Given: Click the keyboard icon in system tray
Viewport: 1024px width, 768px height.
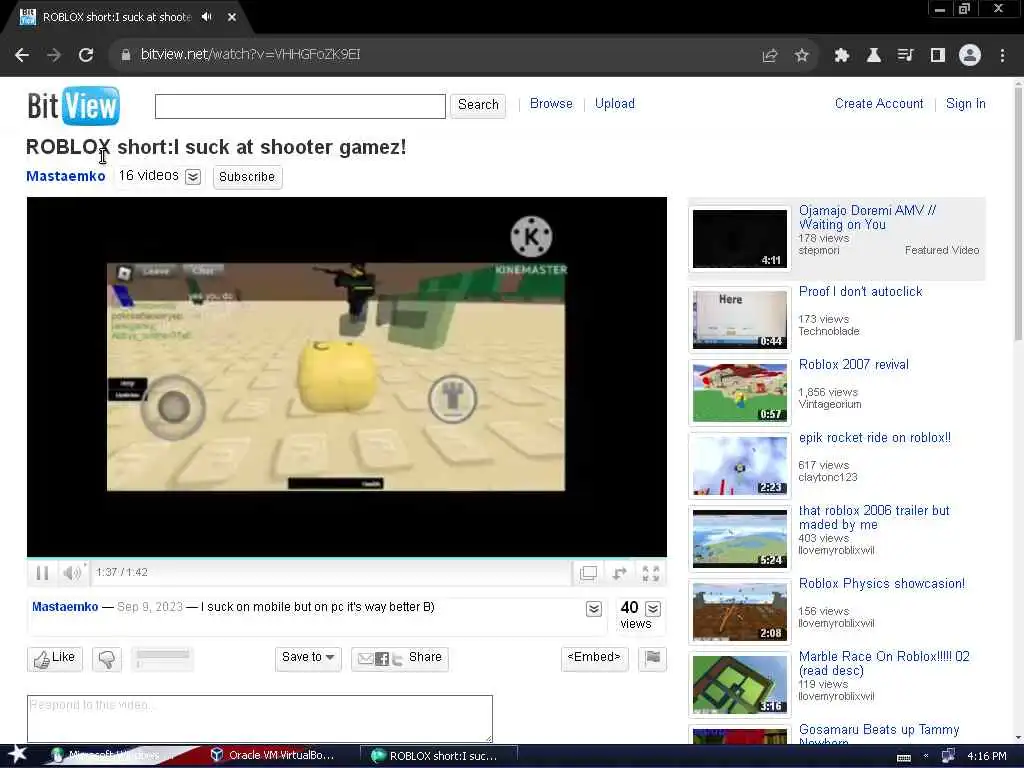Looking at the screenshot, I should point(904,757).
